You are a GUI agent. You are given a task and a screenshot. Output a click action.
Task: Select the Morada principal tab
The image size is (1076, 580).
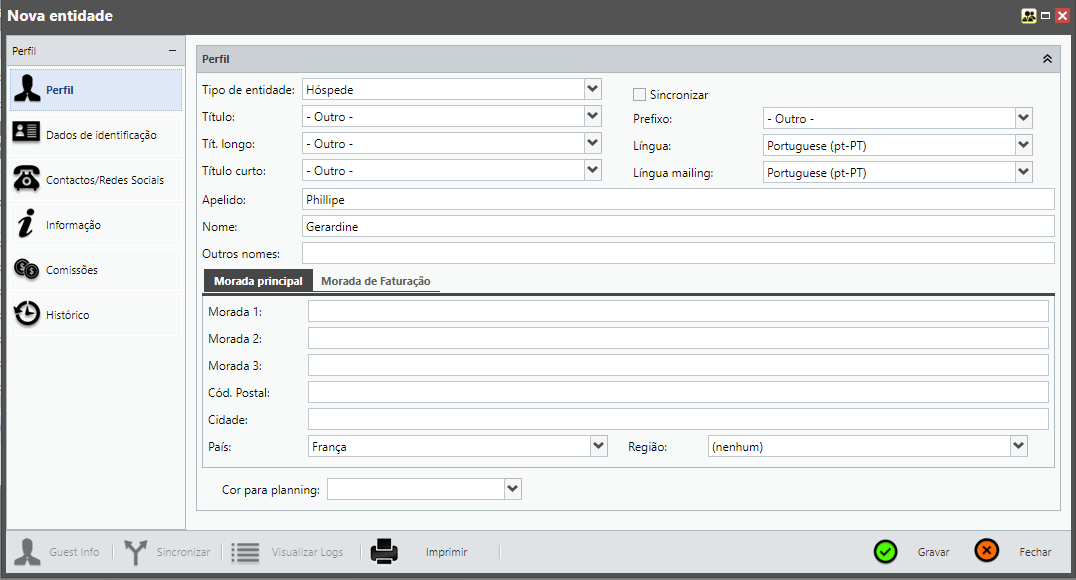[258, 281]
